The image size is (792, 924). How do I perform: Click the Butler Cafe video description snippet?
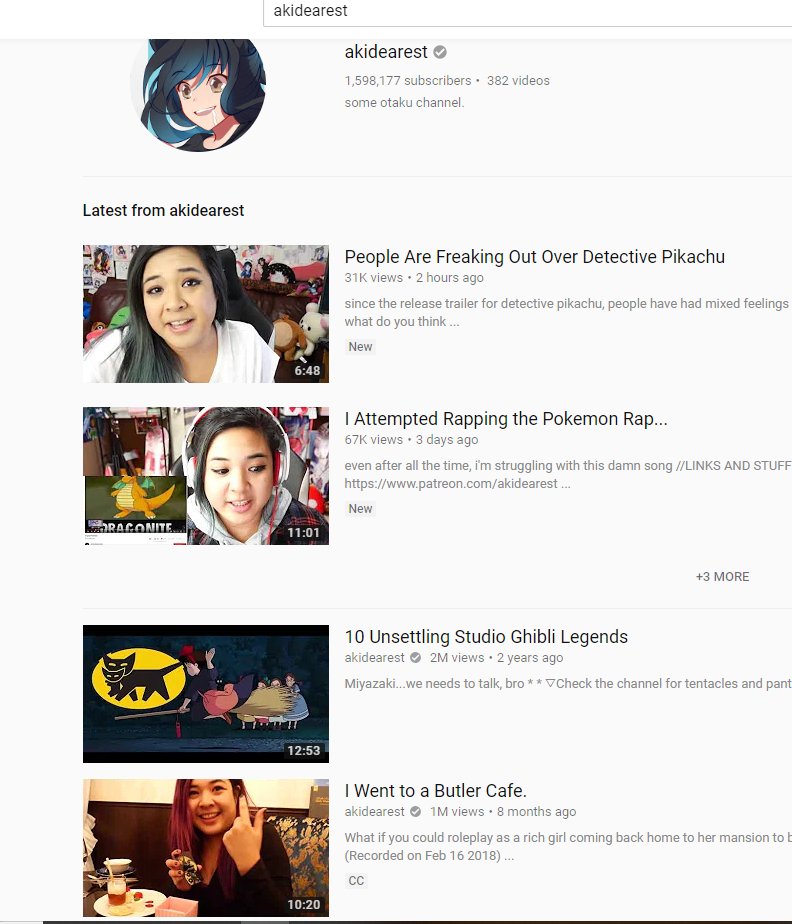[x=568, y=846]
